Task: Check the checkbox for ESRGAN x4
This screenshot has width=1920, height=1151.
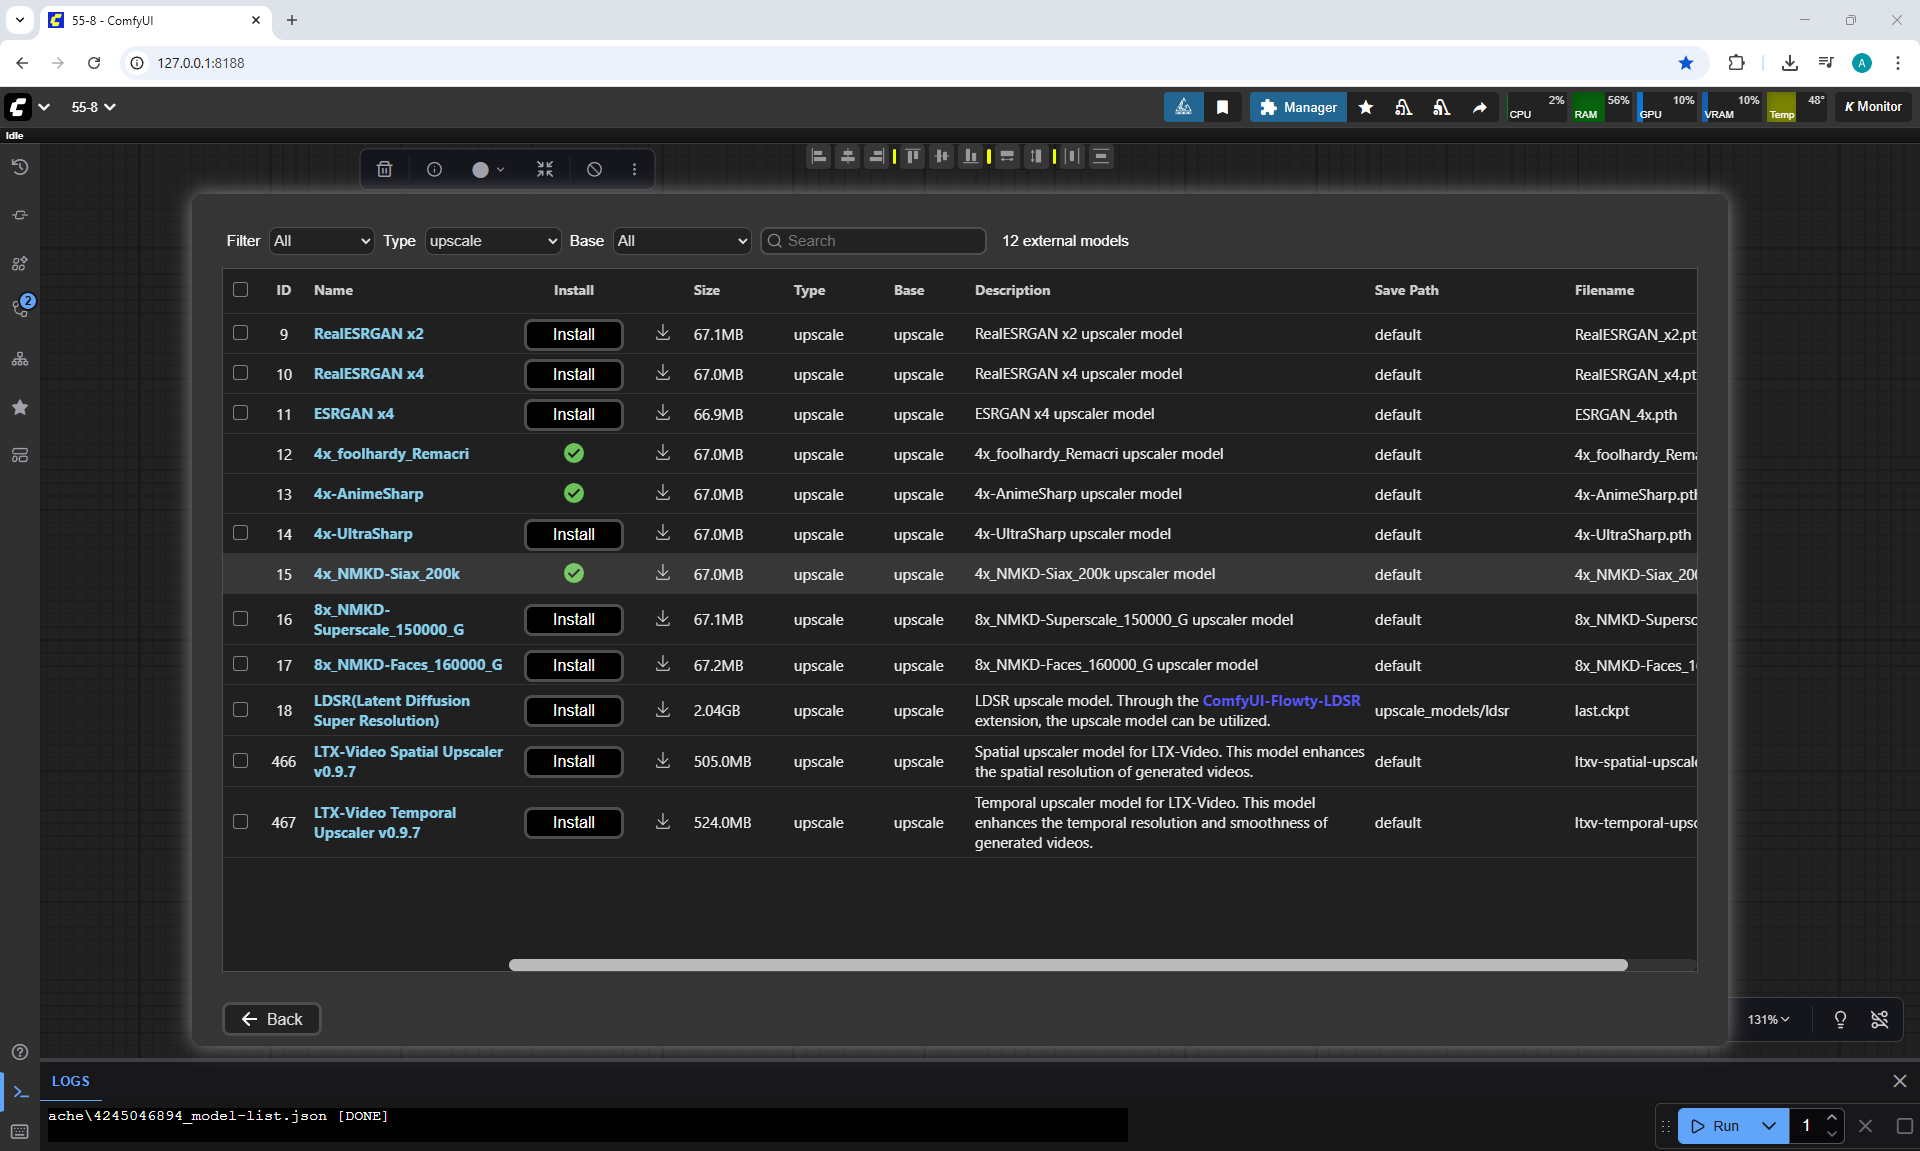Action: click(240, 413)
